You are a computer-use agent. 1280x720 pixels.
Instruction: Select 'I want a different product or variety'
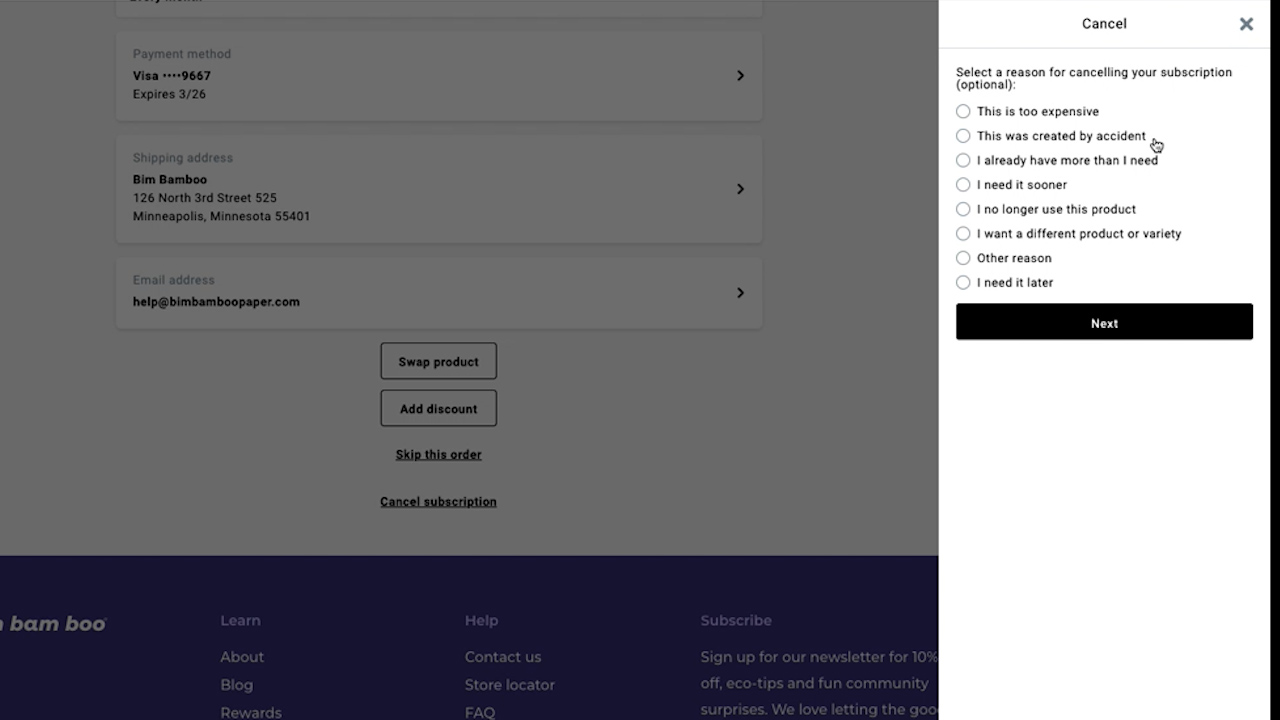[x=963, y=234]
